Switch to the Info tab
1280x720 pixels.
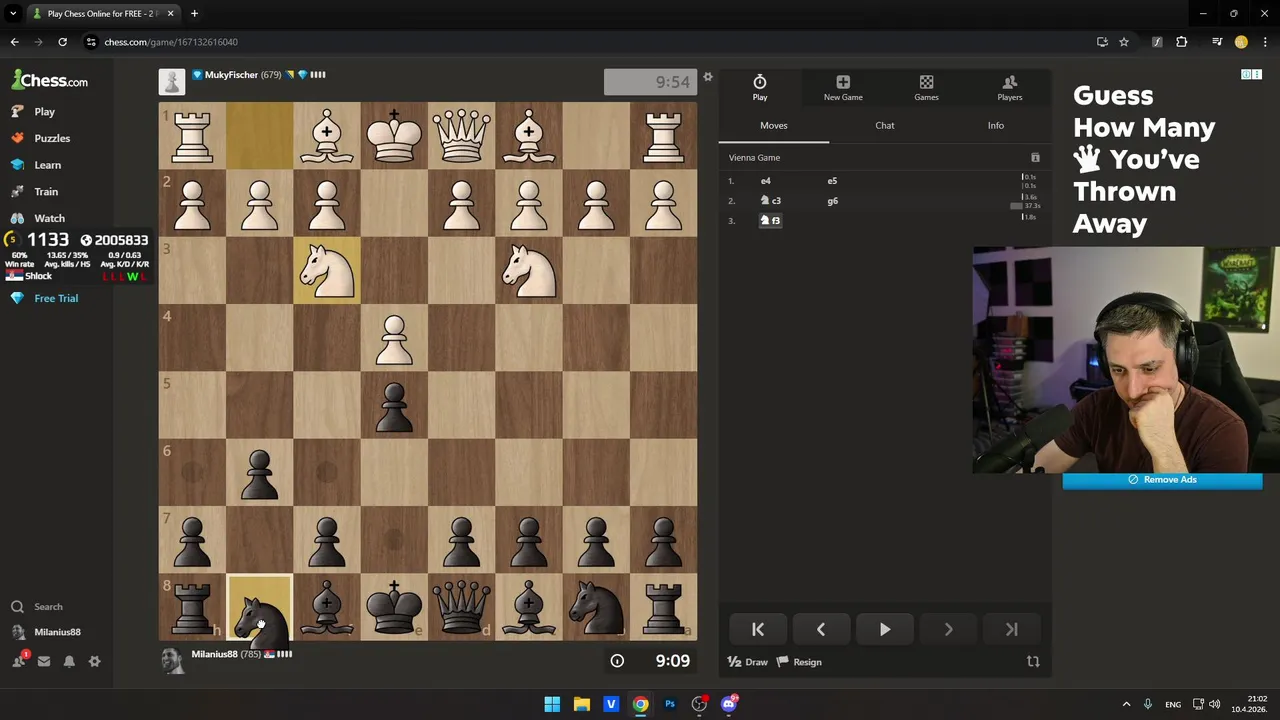(x=996, y=125)
